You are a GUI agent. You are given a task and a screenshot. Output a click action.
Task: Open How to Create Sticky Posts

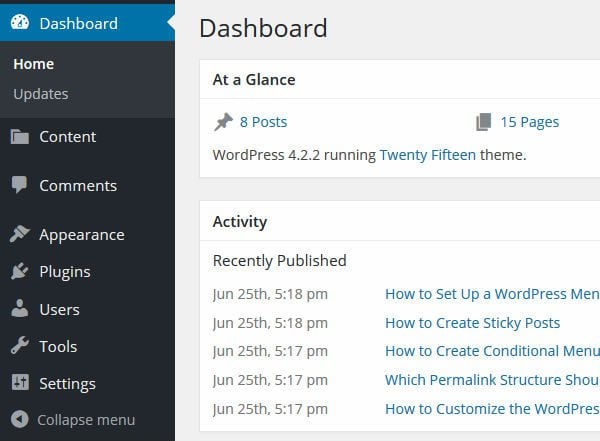click(x=472, y=323)
